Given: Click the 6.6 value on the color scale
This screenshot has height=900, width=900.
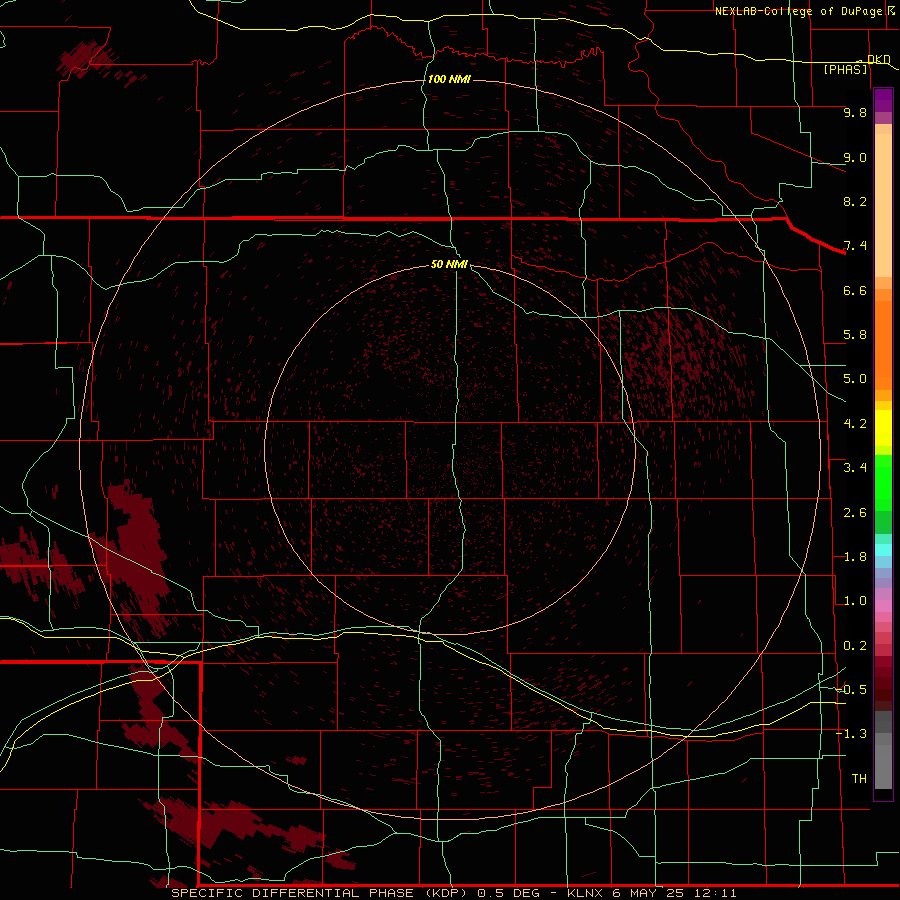Looking at the screenshot, I should [855, 290].
